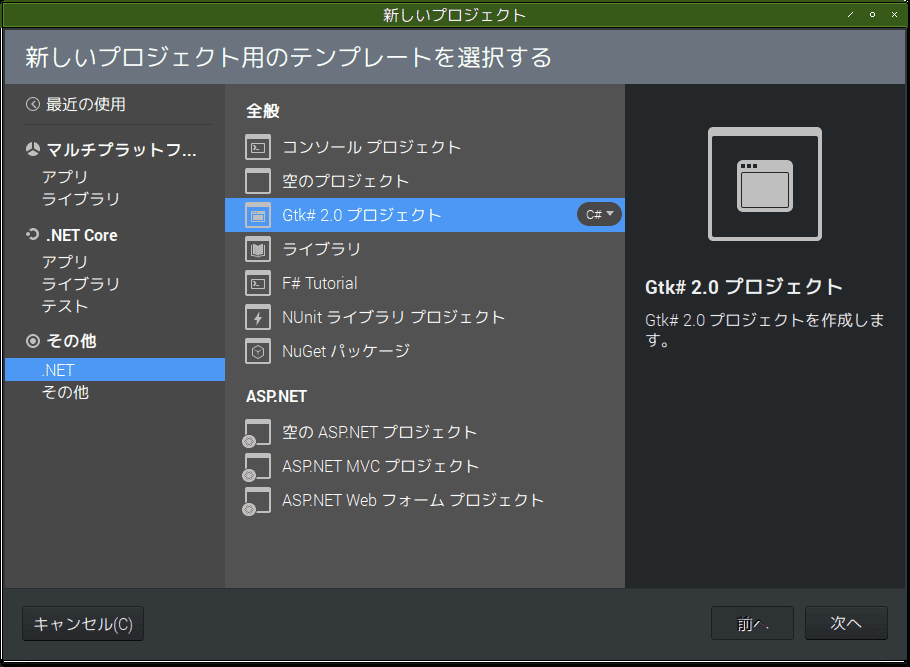This screenshot has width=910, height=667.
Task: Select the .NET Core heading
Action: (x=82, y=235)
